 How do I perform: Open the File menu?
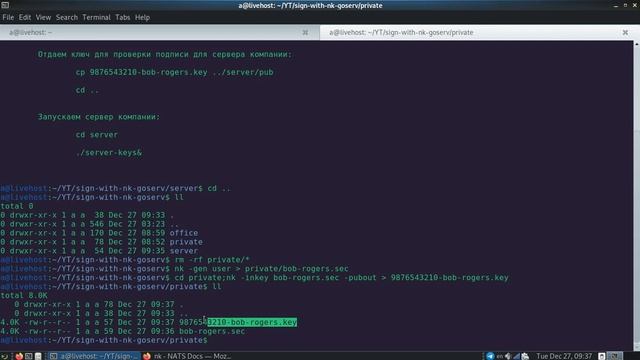(8, 18)
